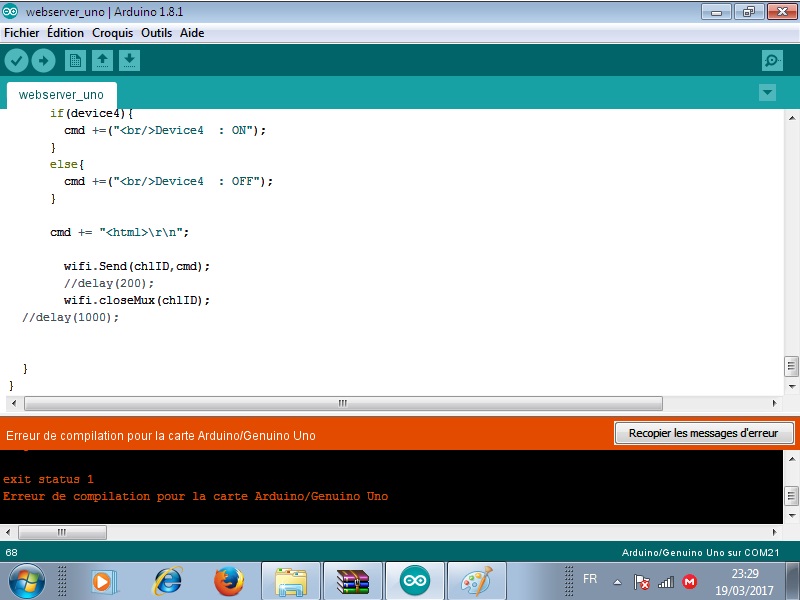Click console horizontal scrollbar thumb

click(x=62, y=532)
